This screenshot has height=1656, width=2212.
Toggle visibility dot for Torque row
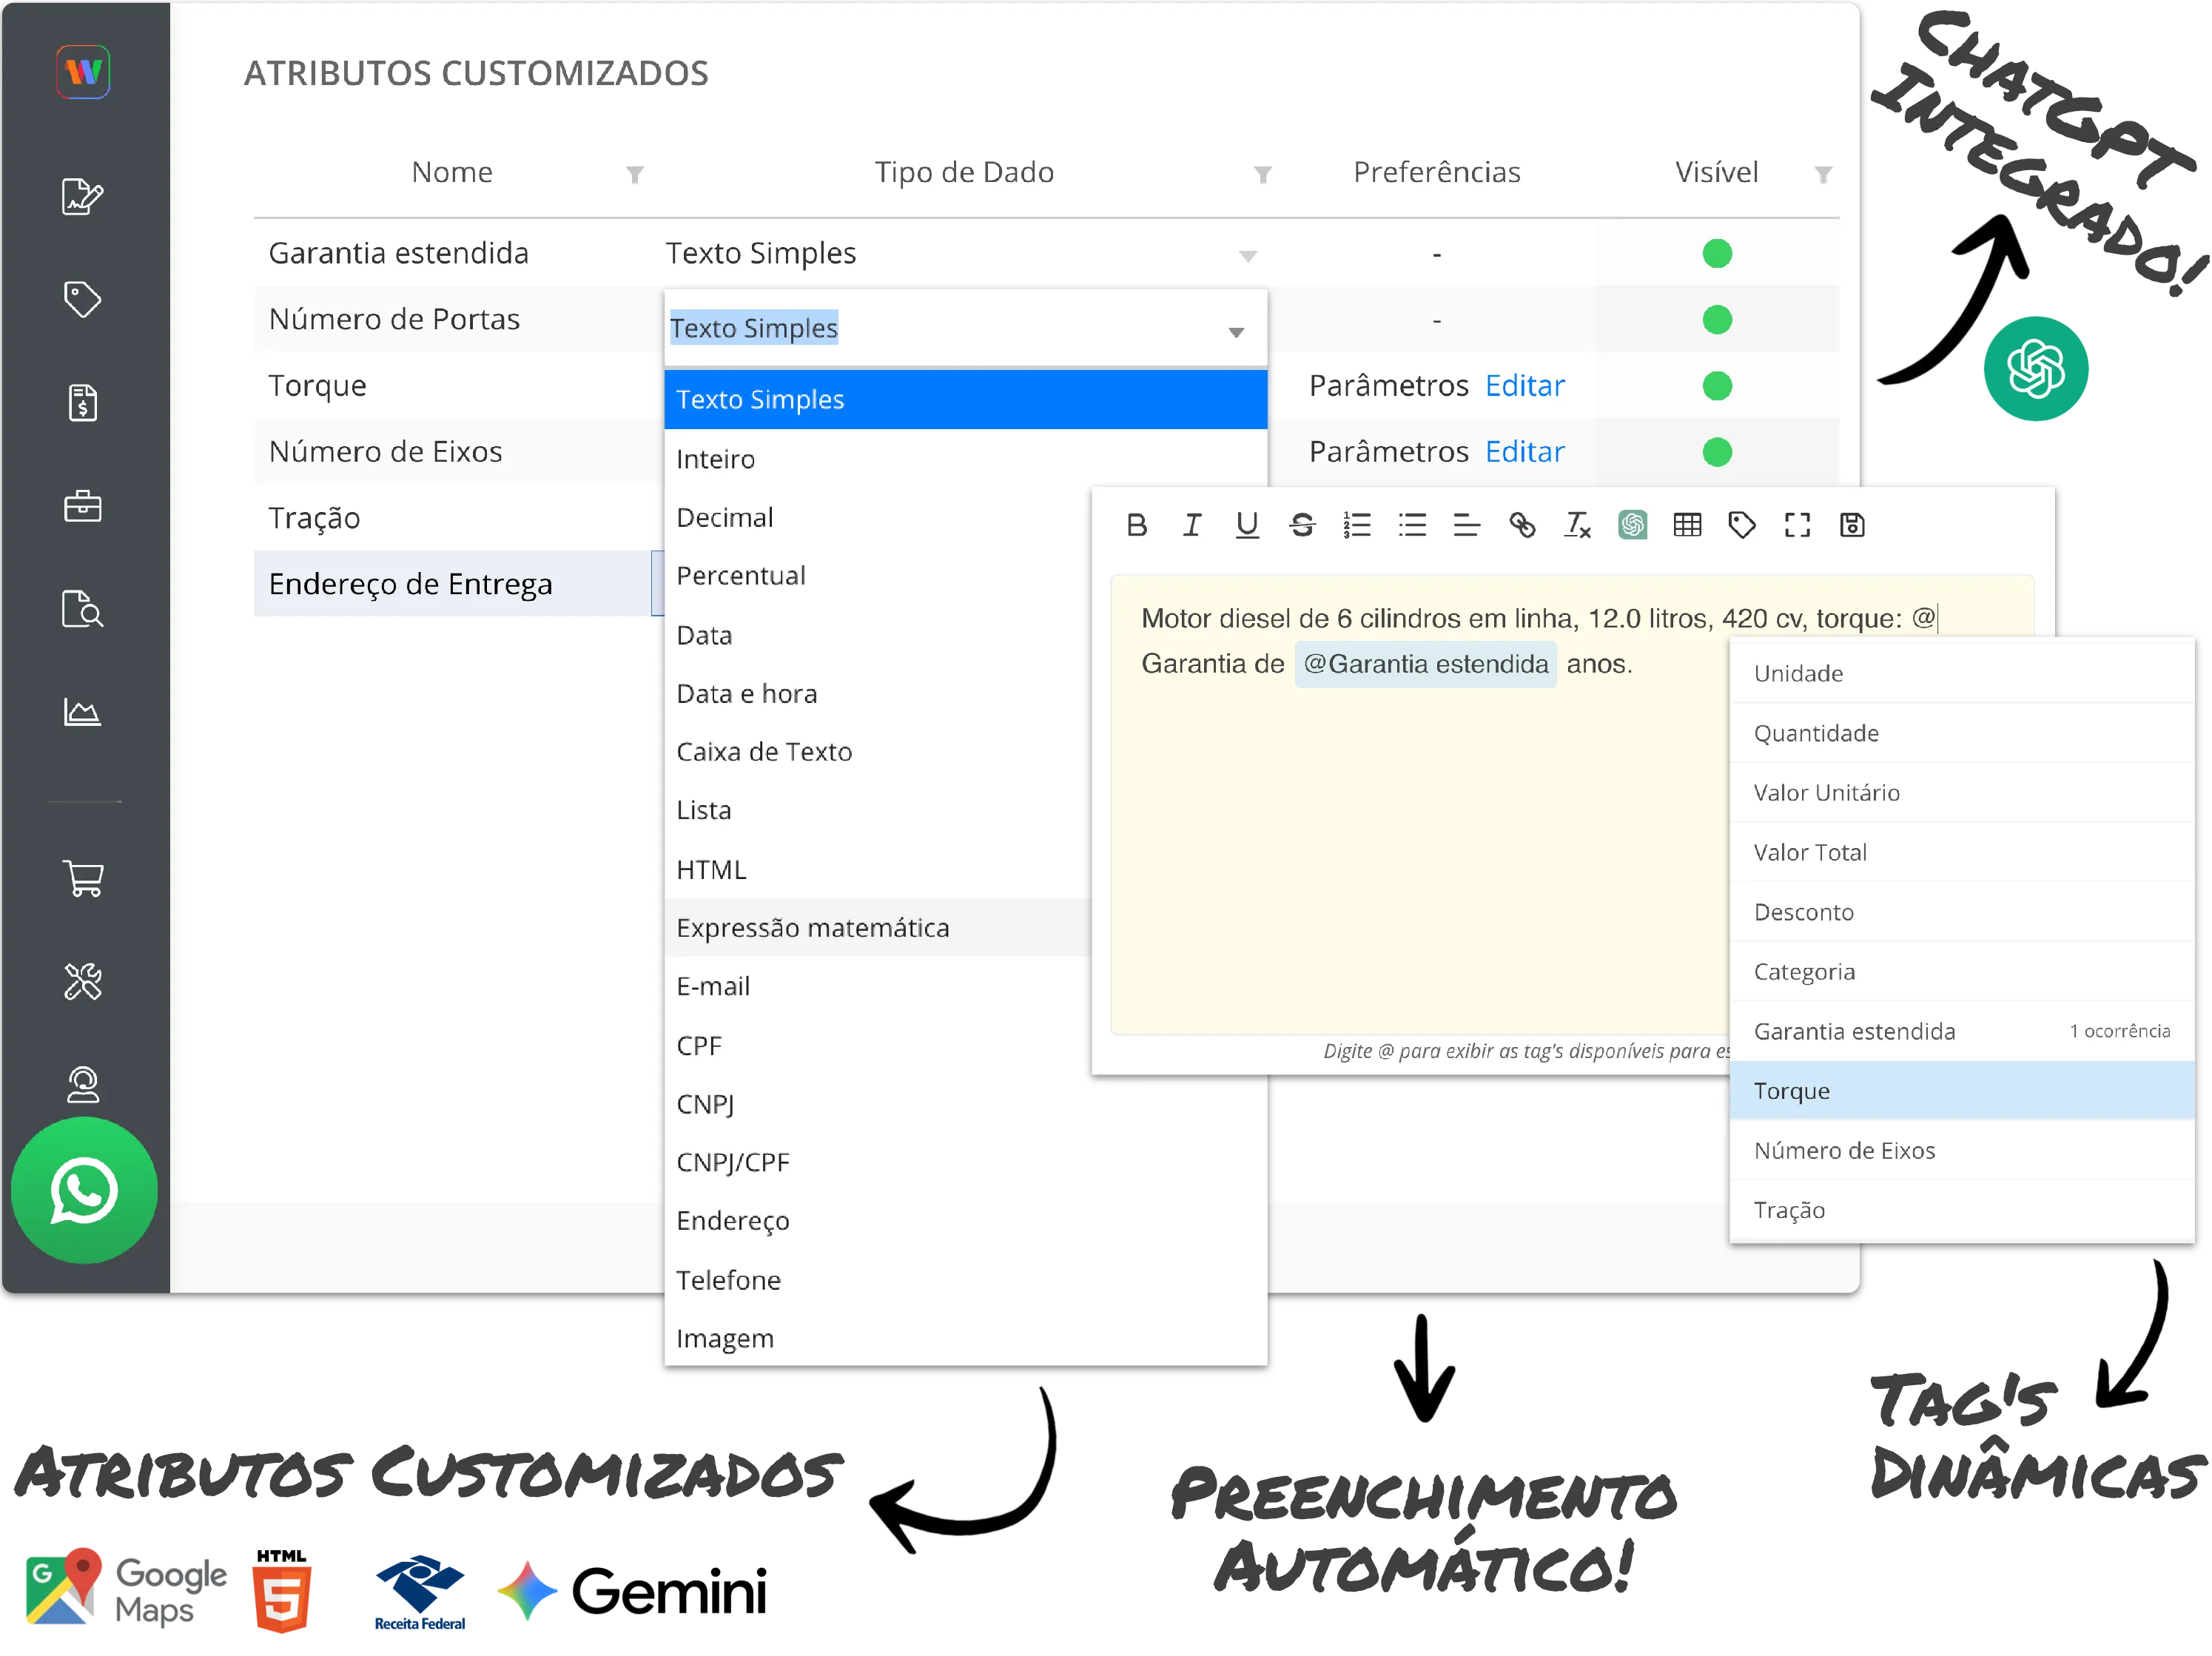tap(1716, 386)
